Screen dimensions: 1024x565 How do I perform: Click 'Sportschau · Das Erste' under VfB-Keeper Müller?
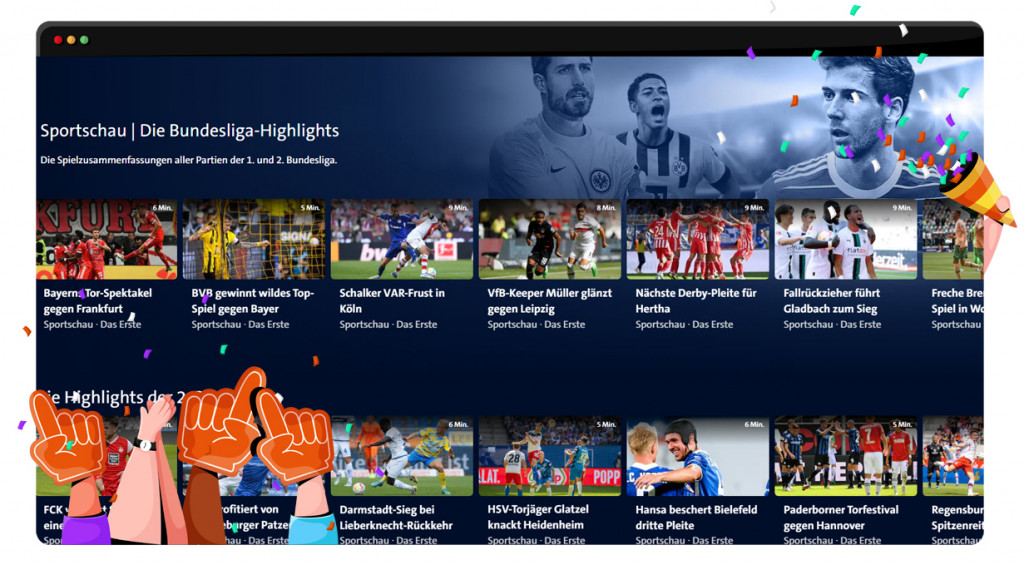coord(536,325)
